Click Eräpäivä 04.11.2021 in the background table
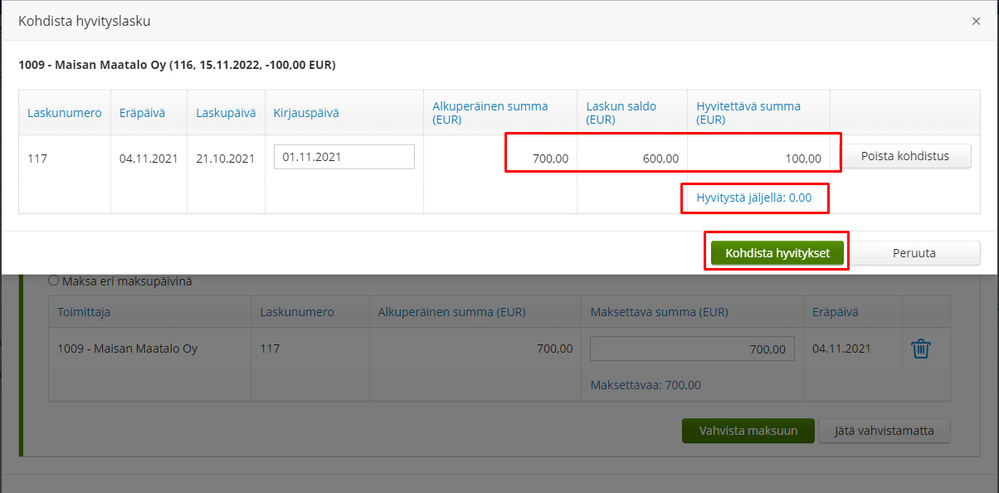Image resolution: width=999 pixels, height=493 pixels. (x=842, y=349)
